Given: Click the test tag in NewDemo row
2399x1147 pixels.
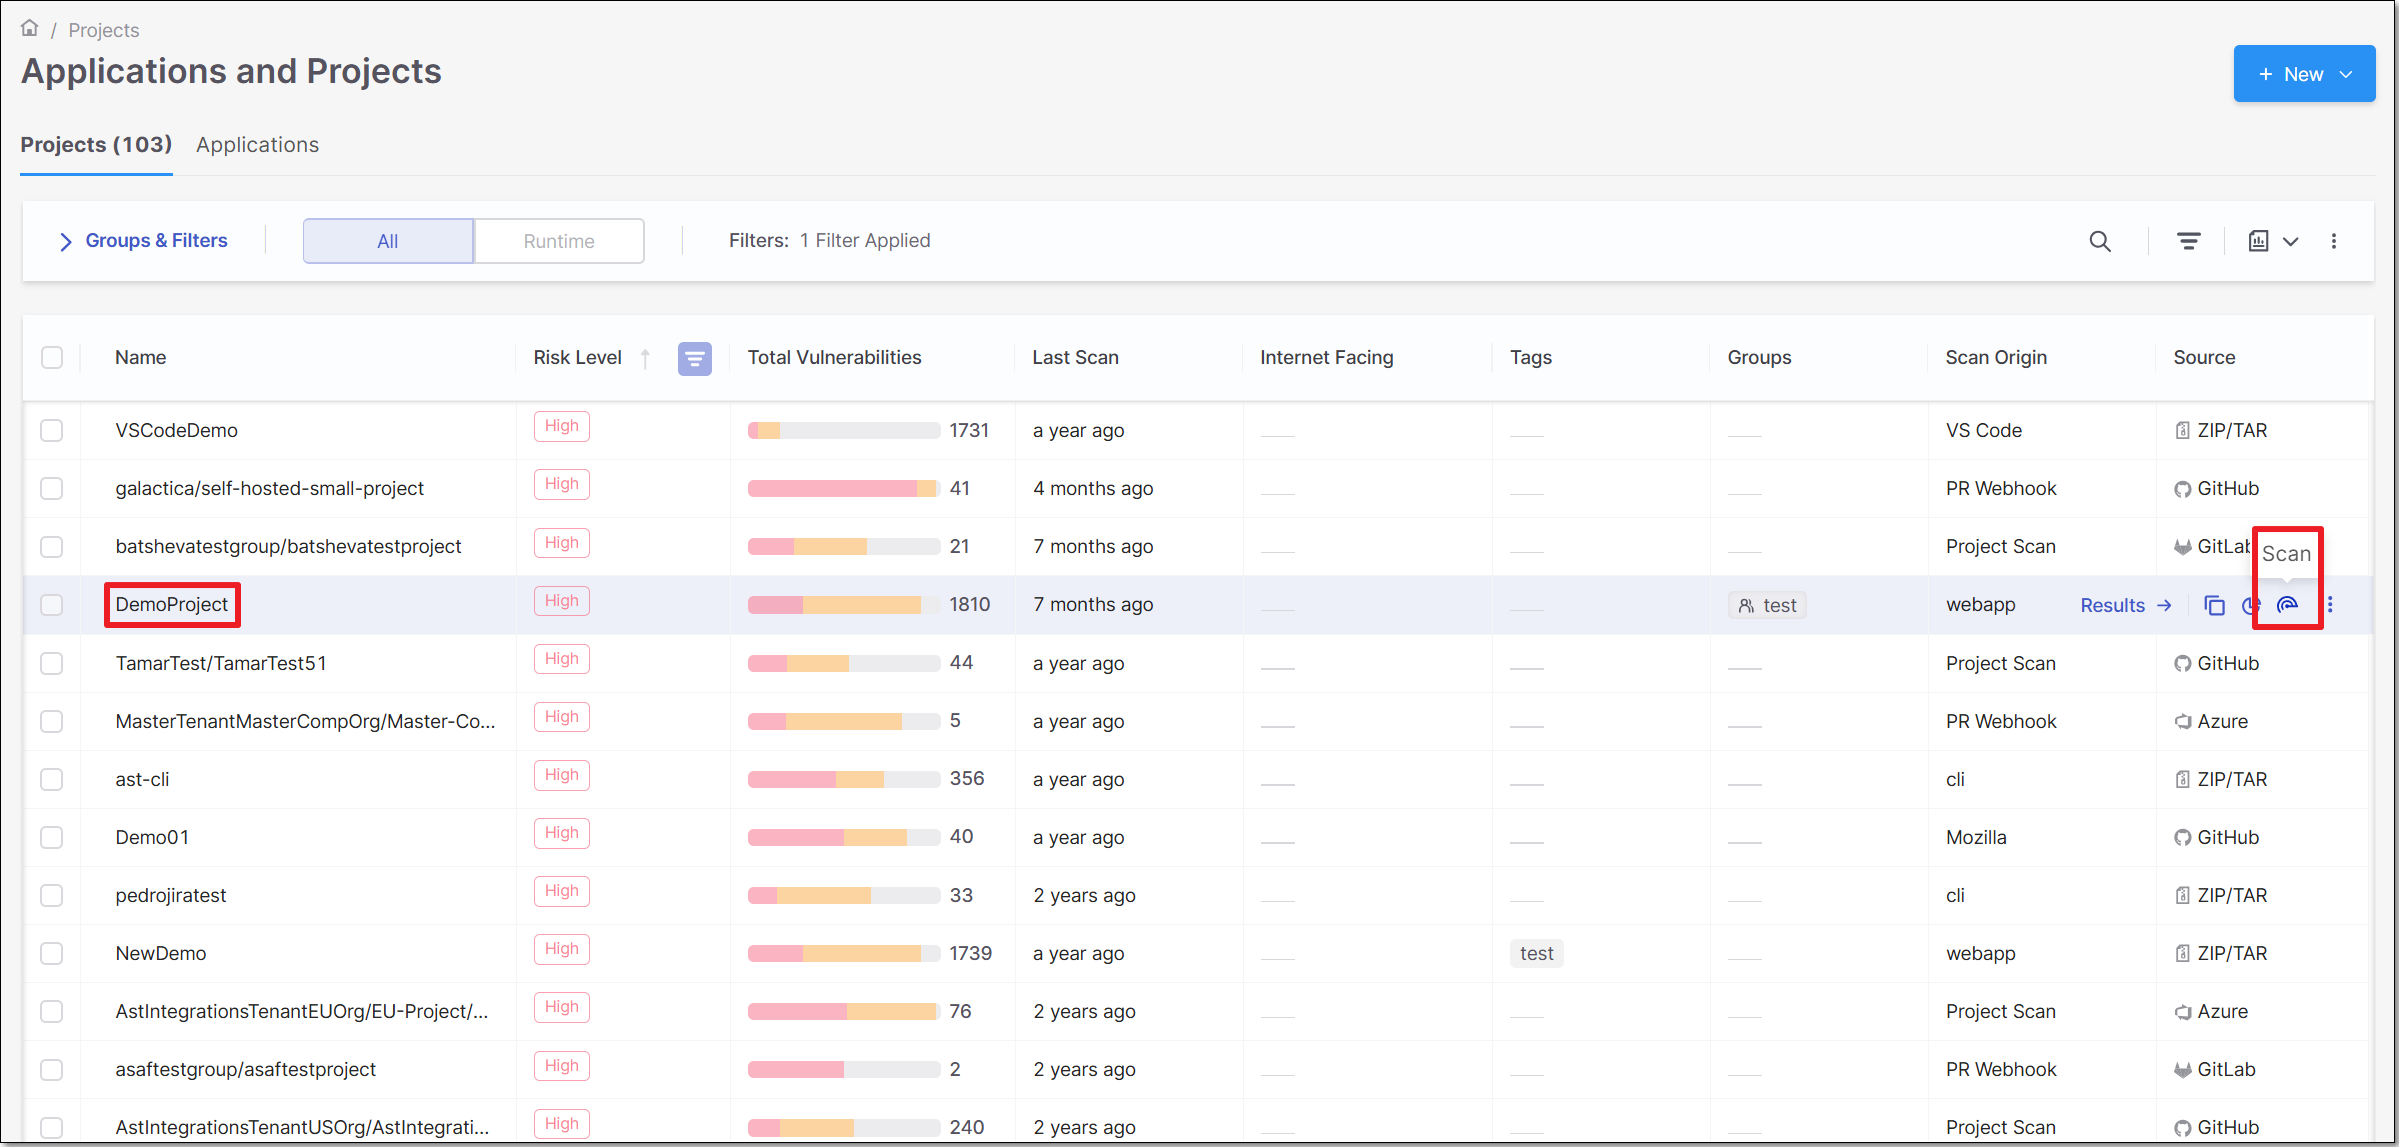Looking at the screenshot, I should point(1537,954).
